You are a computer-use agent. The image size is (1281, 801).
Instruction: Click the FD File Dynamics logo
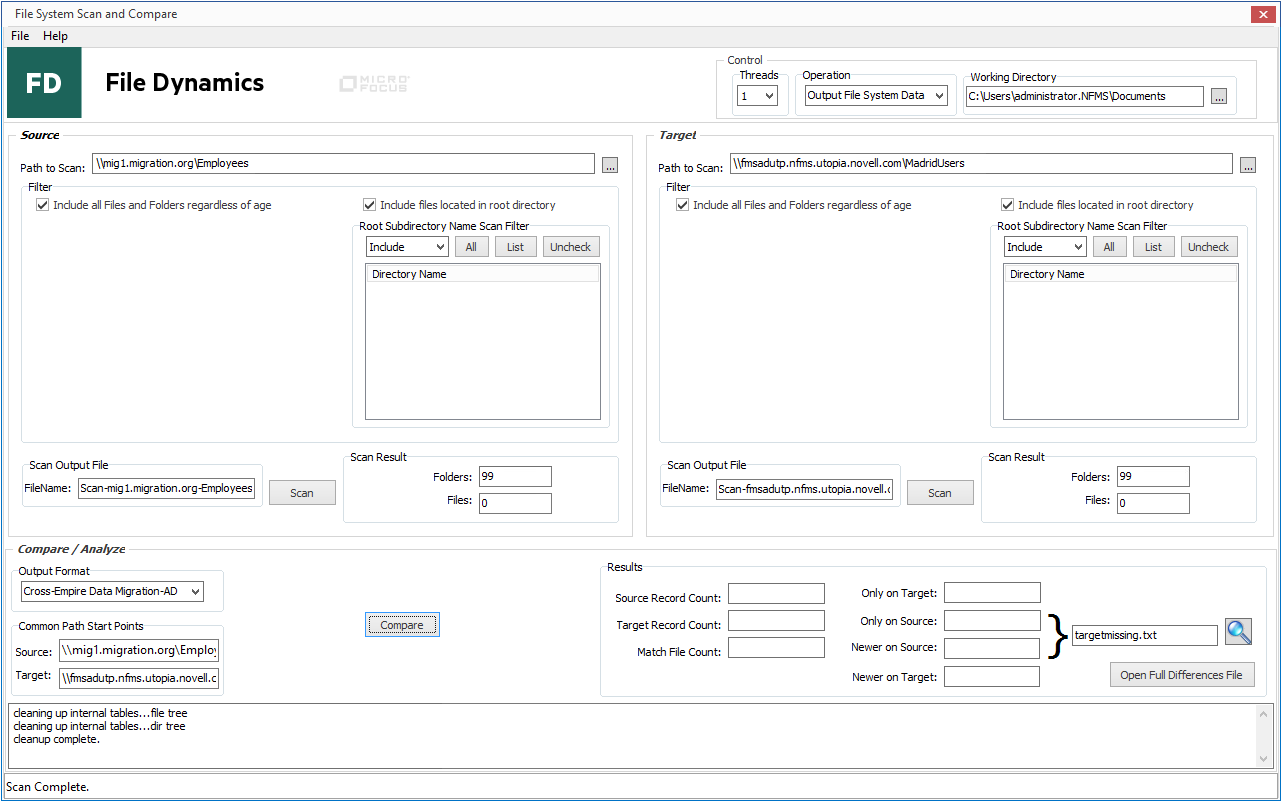pos(44,83)
